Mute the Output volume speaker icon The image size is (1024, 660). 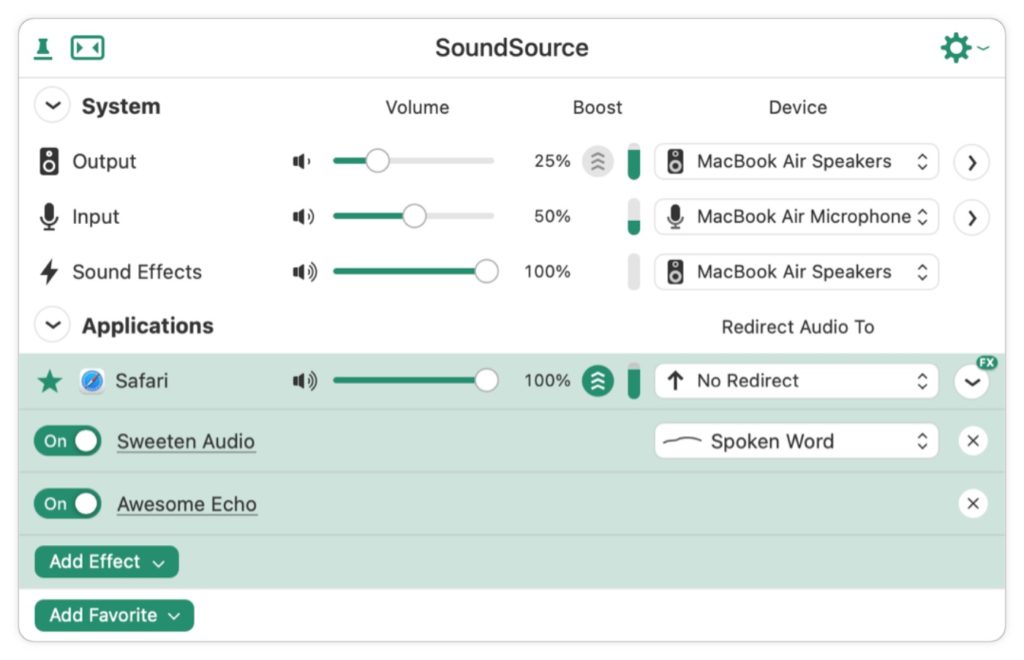point(302,161)
